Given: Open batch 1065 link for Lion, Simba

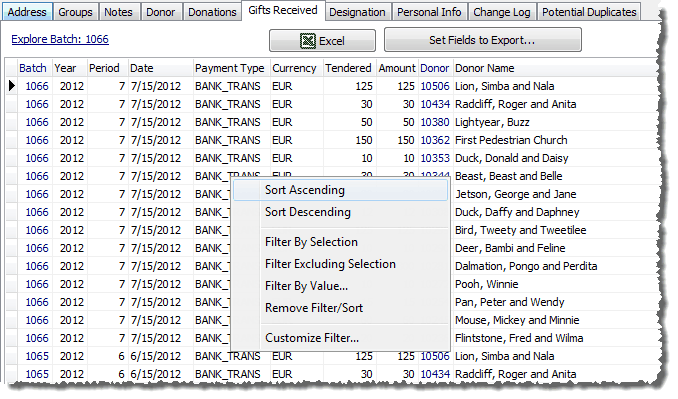Looking at the screenshot, I should tap(37, 356).
